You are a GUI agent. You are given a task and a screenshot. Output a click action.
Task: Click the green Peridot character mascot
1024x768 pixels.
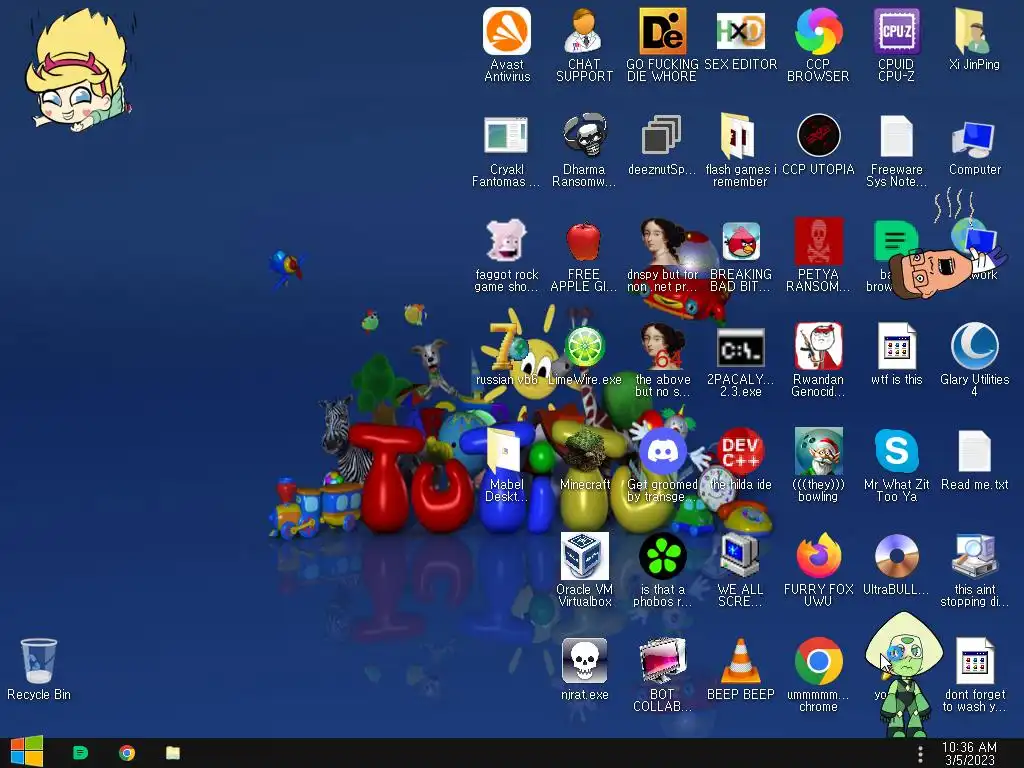coord(904,673)
